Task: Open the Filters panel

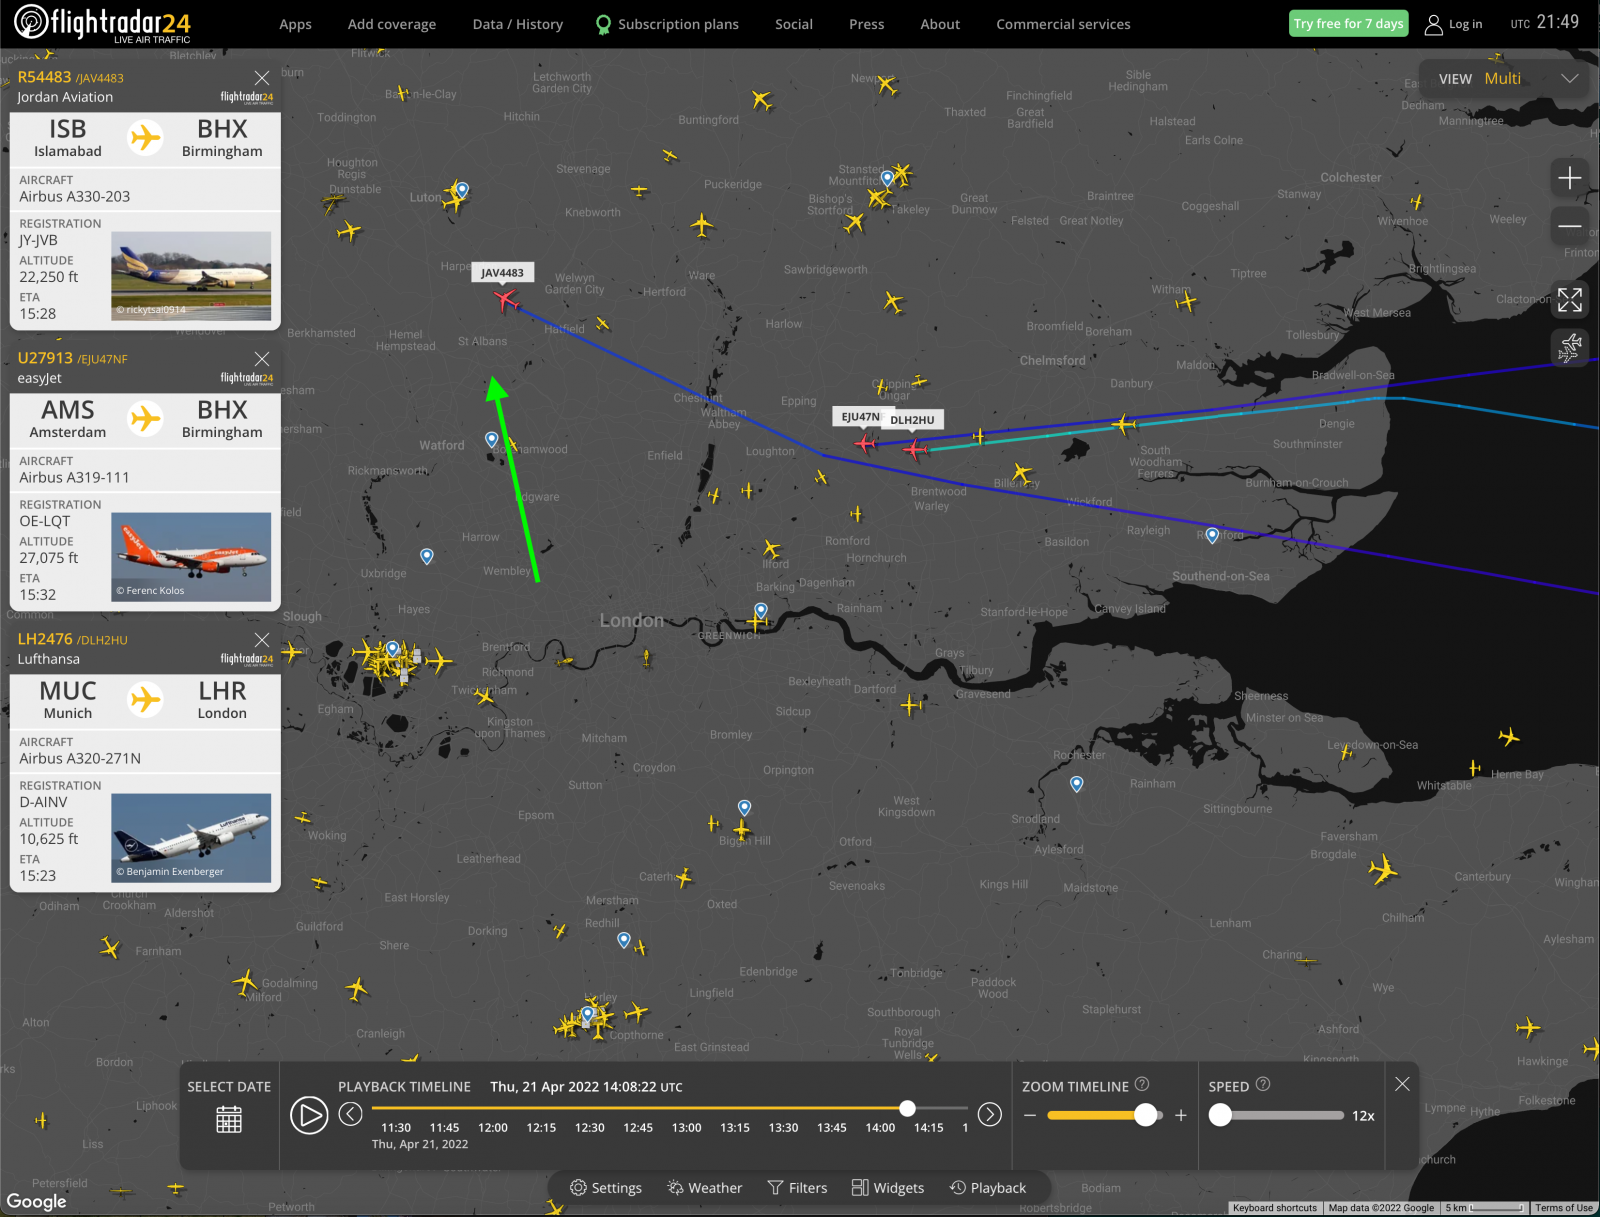Action: [x=797, y=1188]
